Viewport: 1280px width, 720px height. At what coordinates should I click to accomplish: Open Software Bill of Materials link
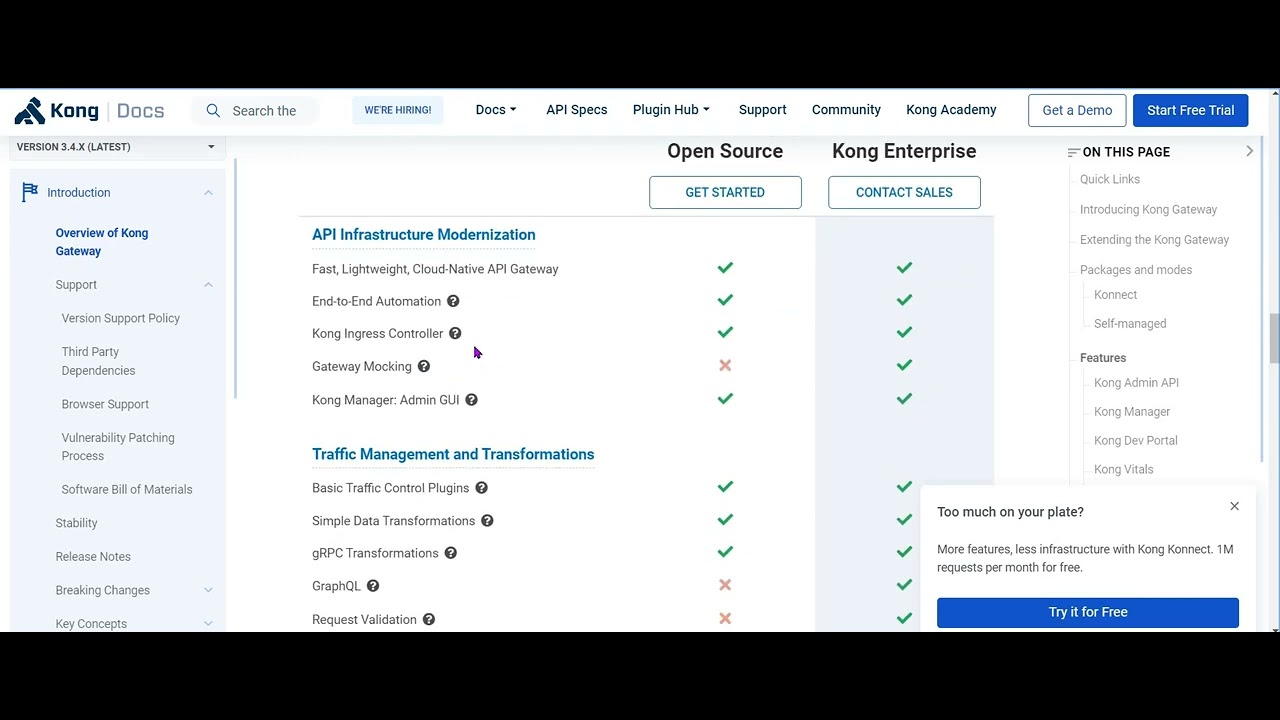(127, 489)
